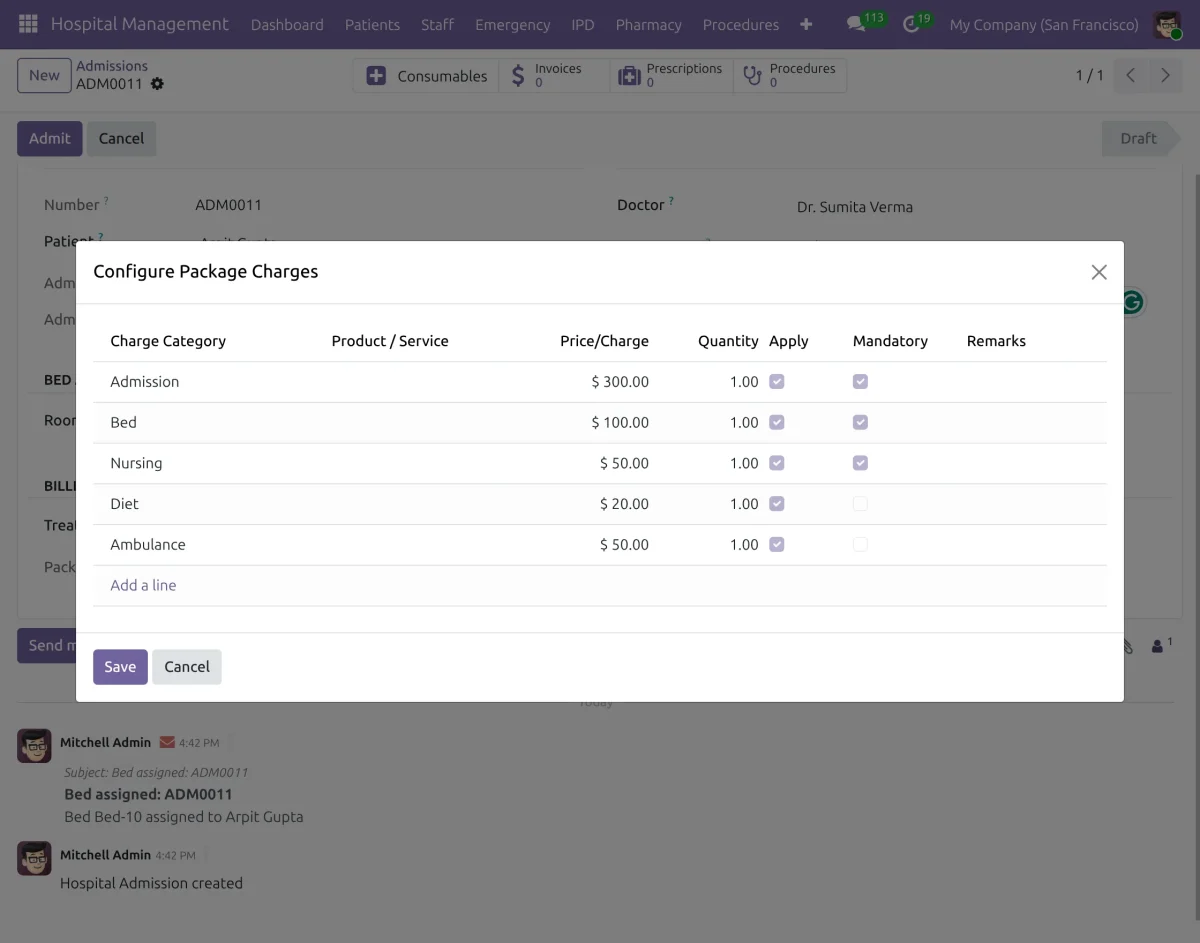Open the Procedures menu in navbar
The height and width of the screenshot is (943, 1200).
pyautogui.click(x=741, y=24)
